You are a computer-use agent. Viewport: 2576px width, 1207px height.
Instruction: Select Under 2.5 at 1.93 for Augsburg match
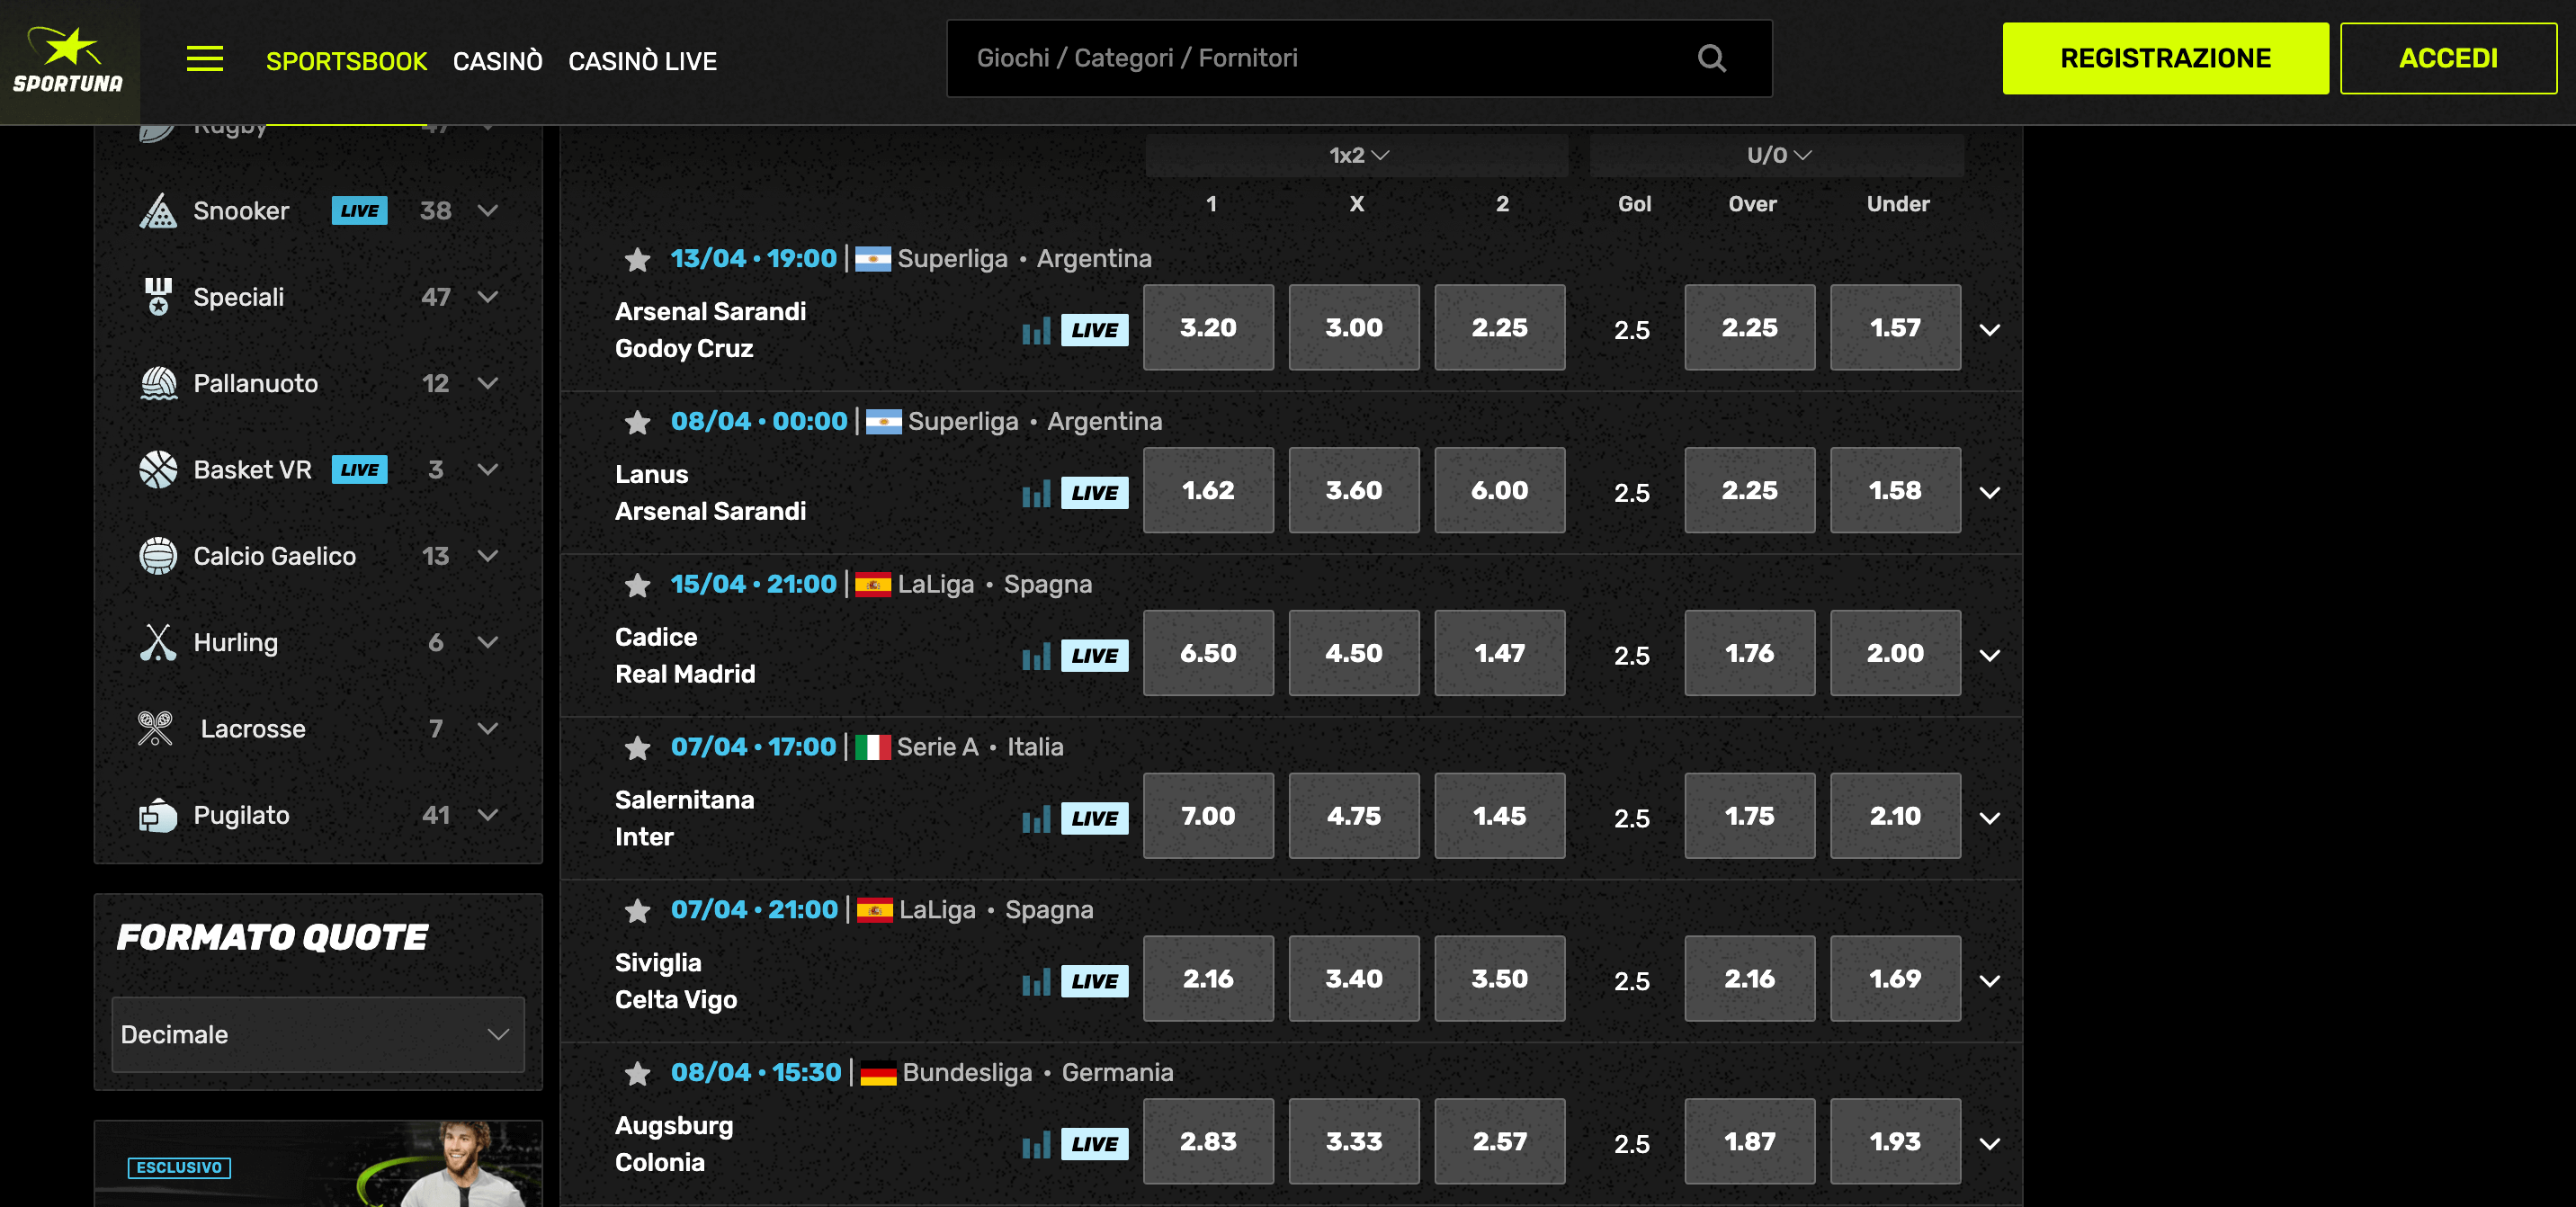1895,1141
